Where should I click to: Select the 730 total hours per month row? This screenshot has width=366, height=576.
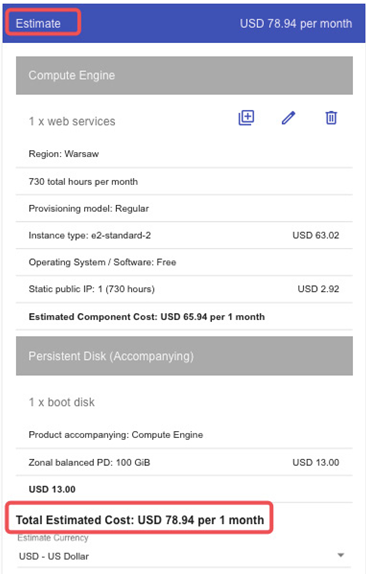pos(184,181)
